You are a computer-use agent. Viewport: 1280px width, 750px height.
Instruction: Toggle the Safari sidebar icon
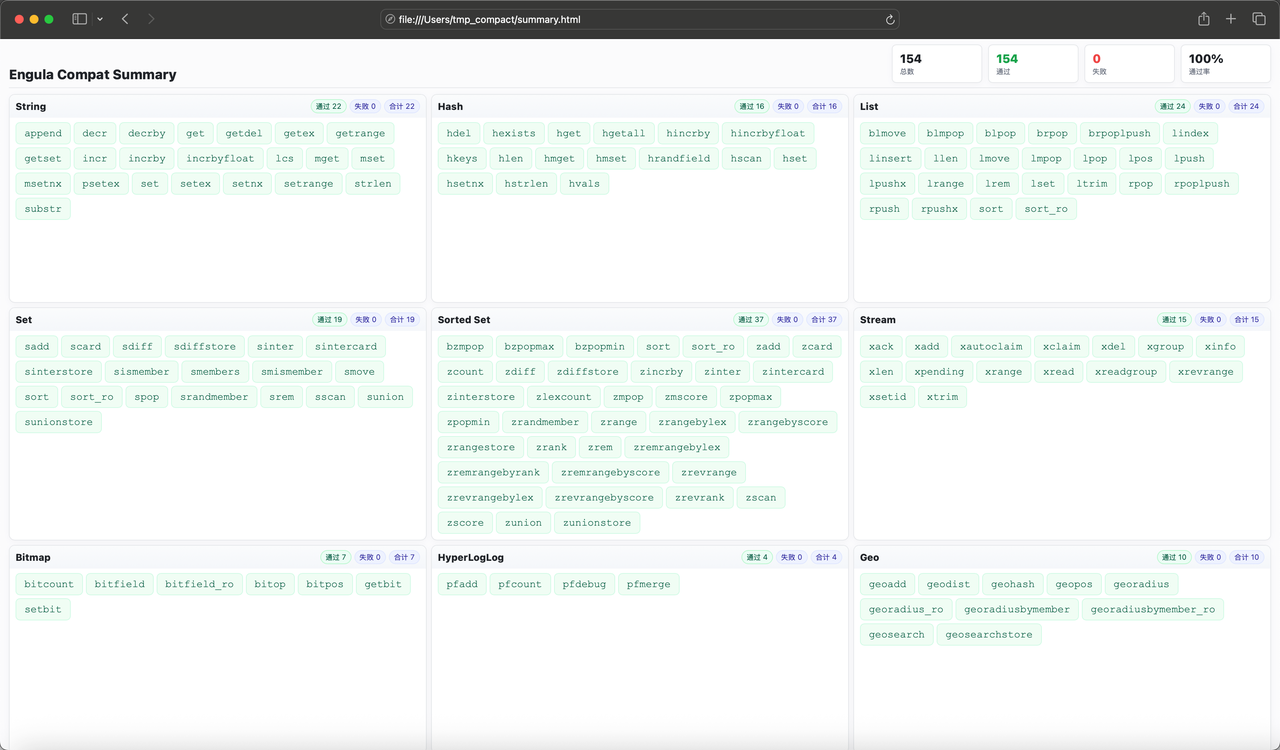[79, 19]
